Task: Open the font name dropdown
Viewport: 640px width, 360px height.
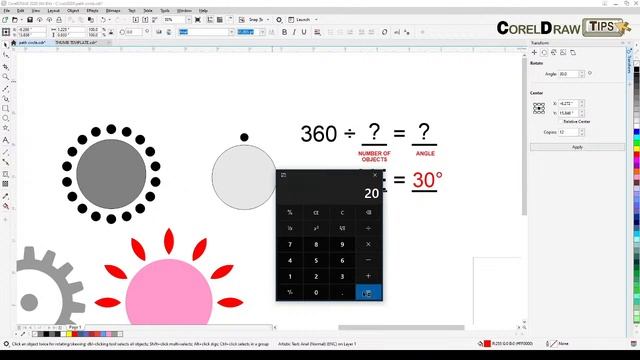Action: pyautogui.click(x=231, y=32)
